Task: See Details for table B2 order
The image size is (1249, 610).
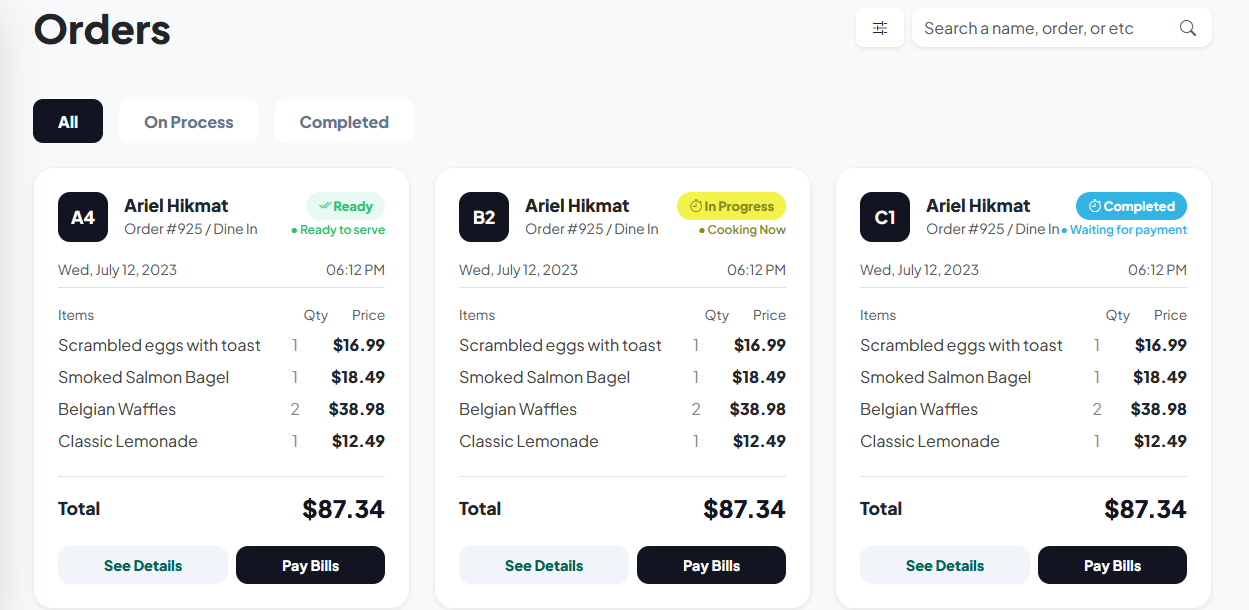Action: tap(544, 565)
